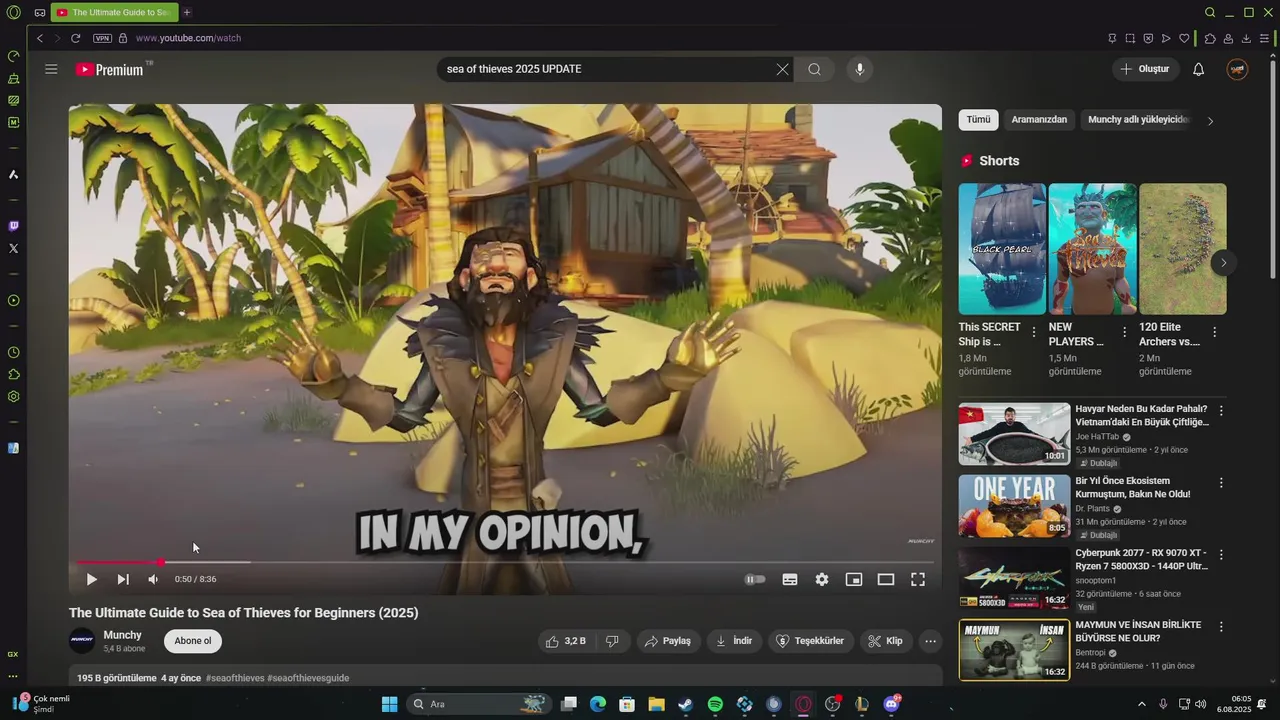
Task: Open Spotify from the Windows taskbar
Action: tap(715, 704)
